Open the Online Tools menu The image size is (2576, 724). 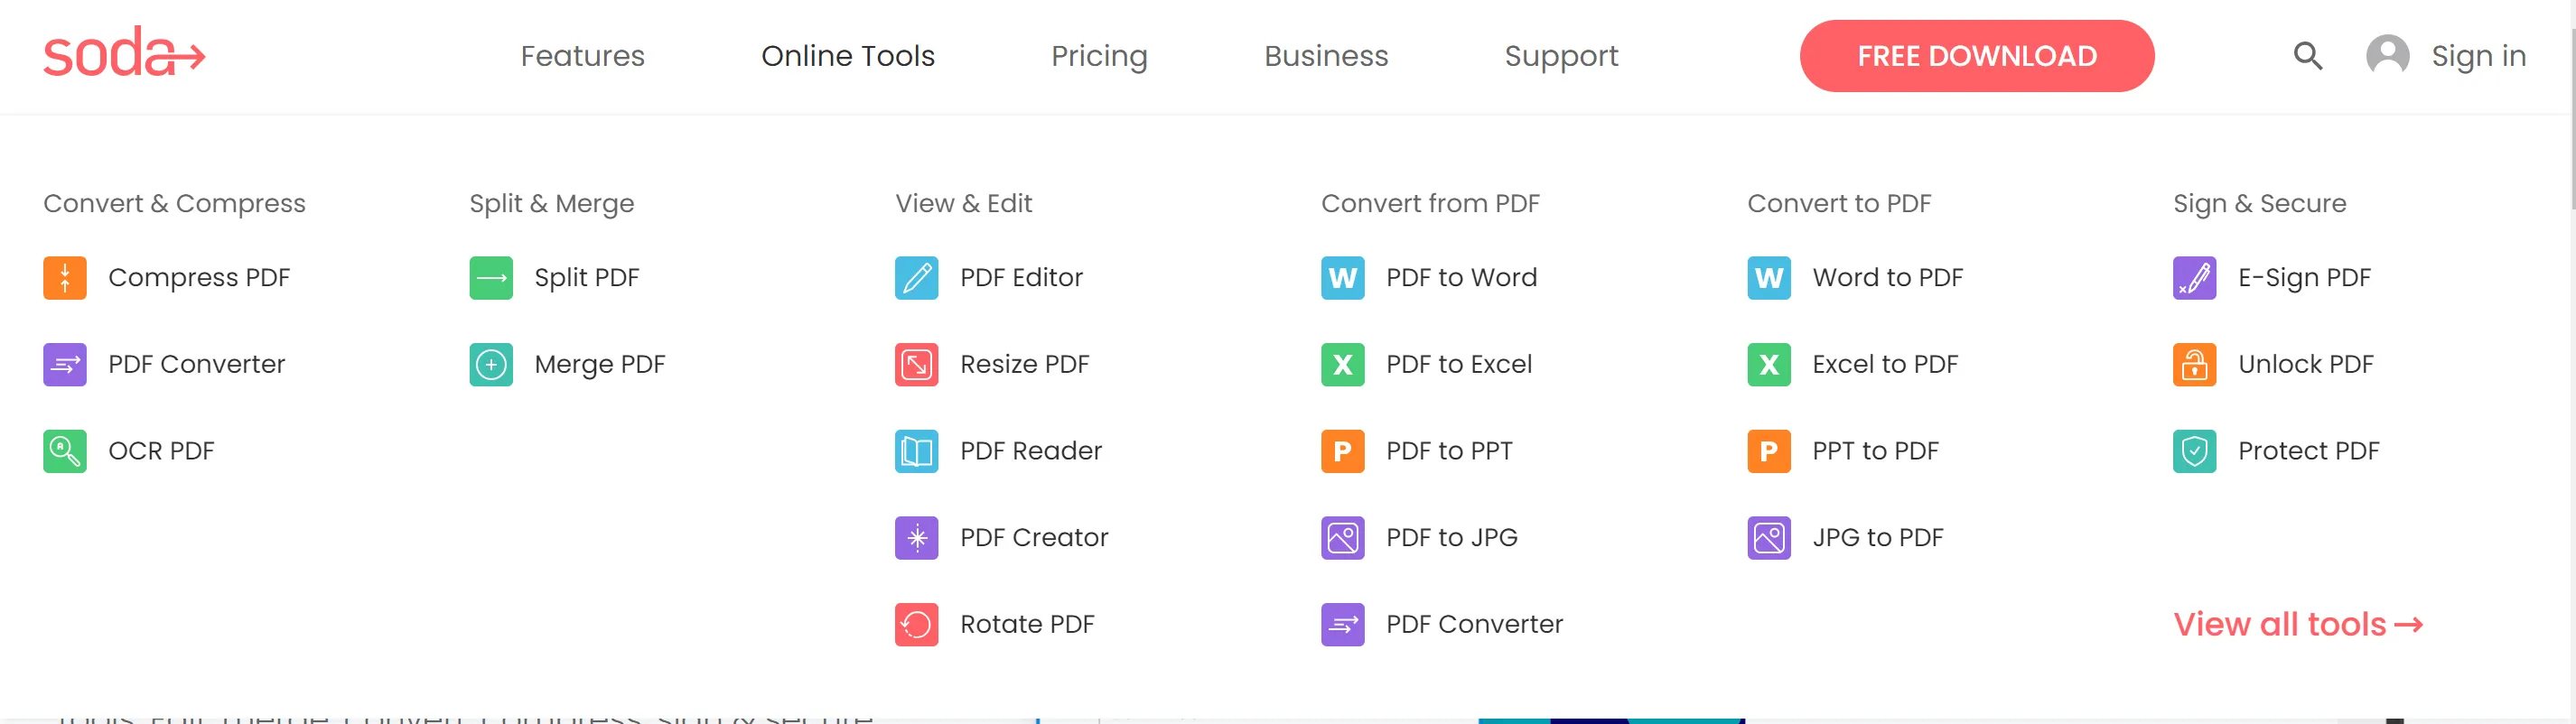click(847, 56)
